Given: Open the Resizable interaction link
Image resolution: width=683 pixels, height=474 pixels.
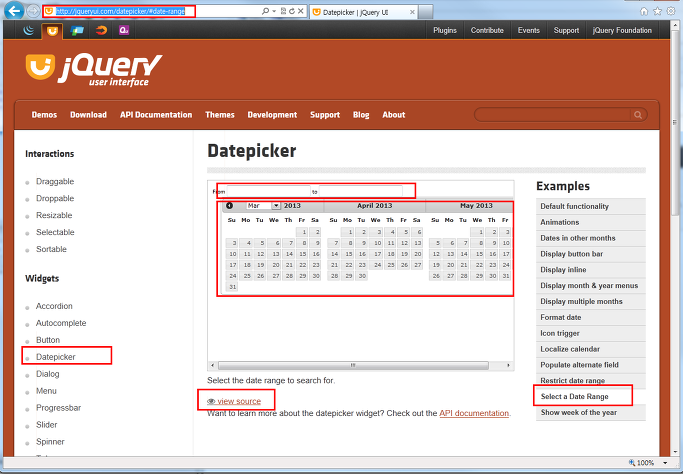Looking at the screenshot, I should point(54,215).
